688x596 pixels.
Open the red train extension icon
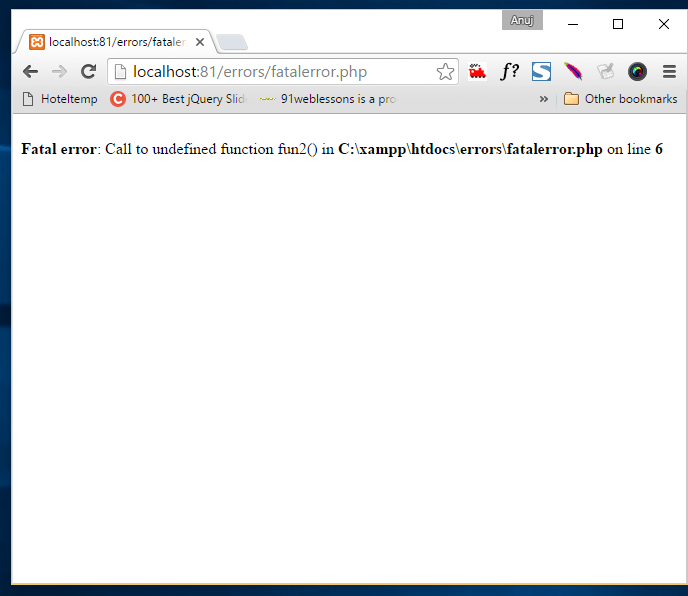pos(477,72)
